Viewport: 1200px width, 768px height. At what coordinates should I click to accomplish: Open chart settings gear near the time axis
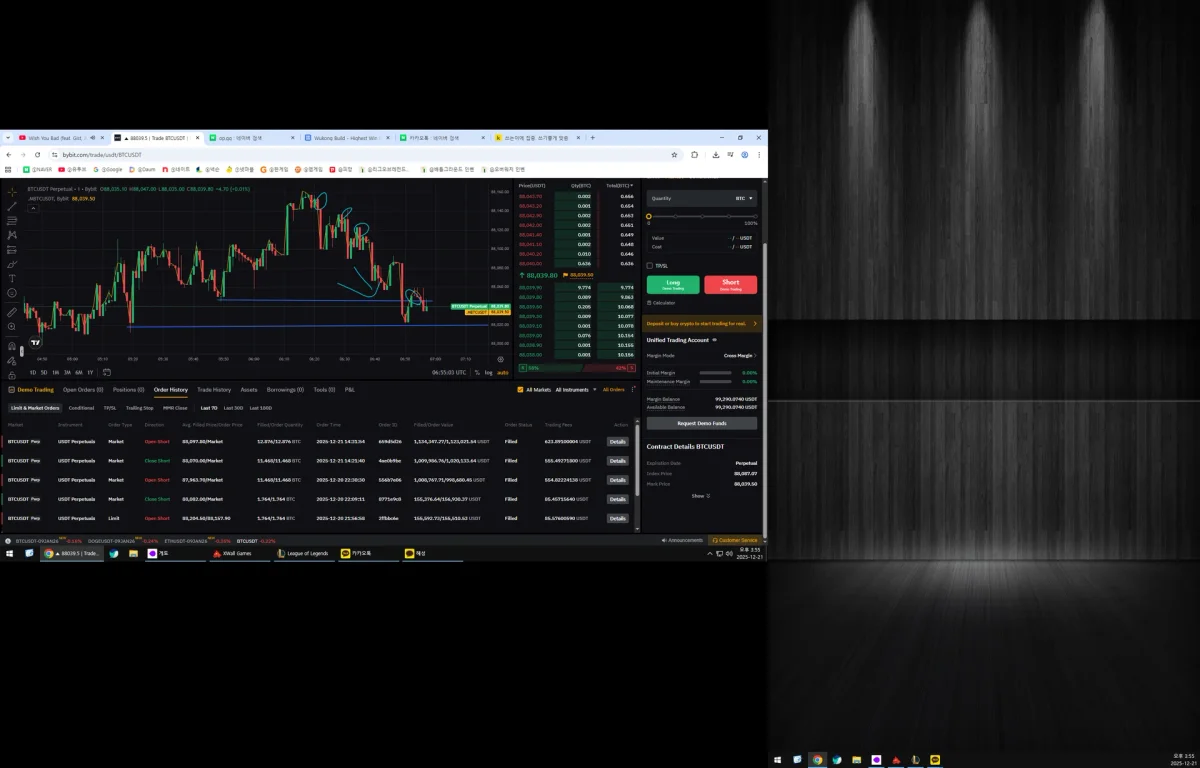click(501, 359)
